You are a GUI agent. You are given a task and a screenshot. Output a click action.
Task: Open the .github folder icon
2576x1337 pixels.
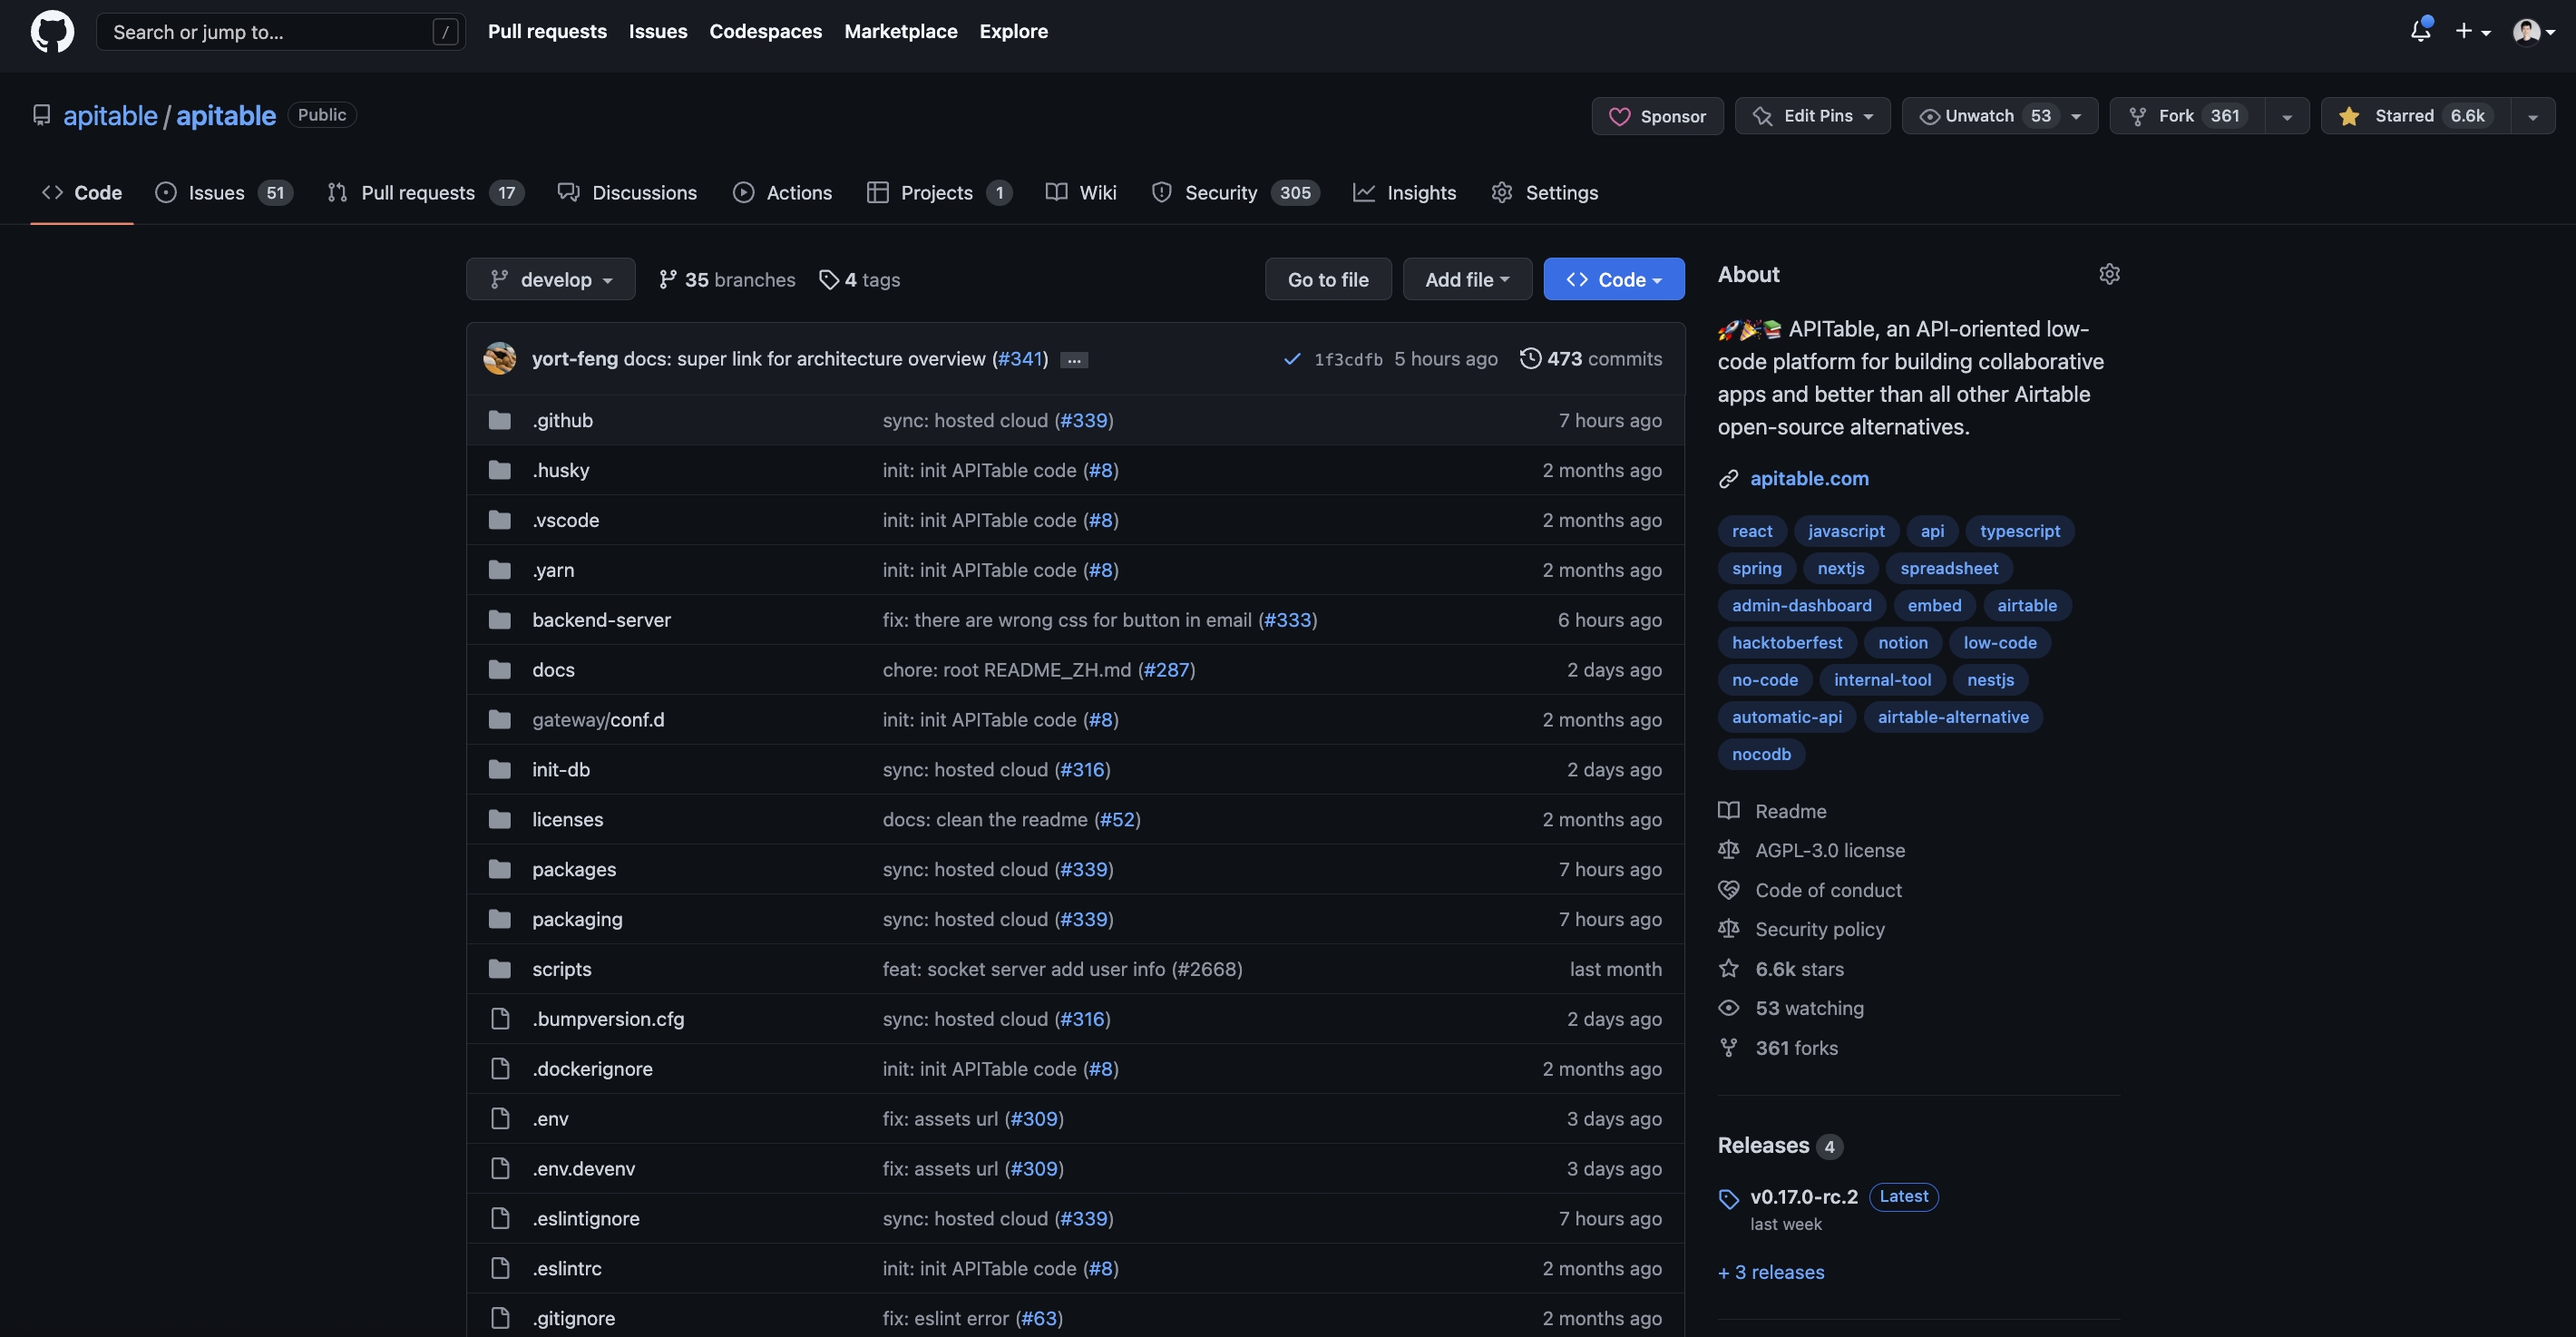point(499,420)
